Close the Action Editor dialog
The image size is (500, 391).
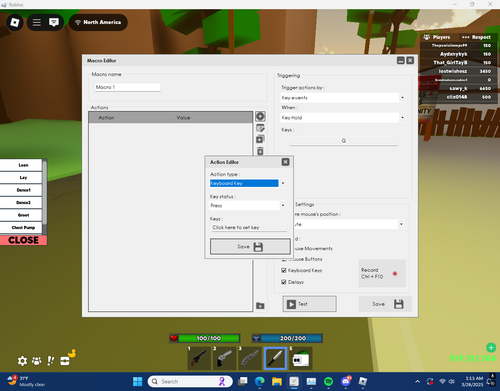point(286,162)
